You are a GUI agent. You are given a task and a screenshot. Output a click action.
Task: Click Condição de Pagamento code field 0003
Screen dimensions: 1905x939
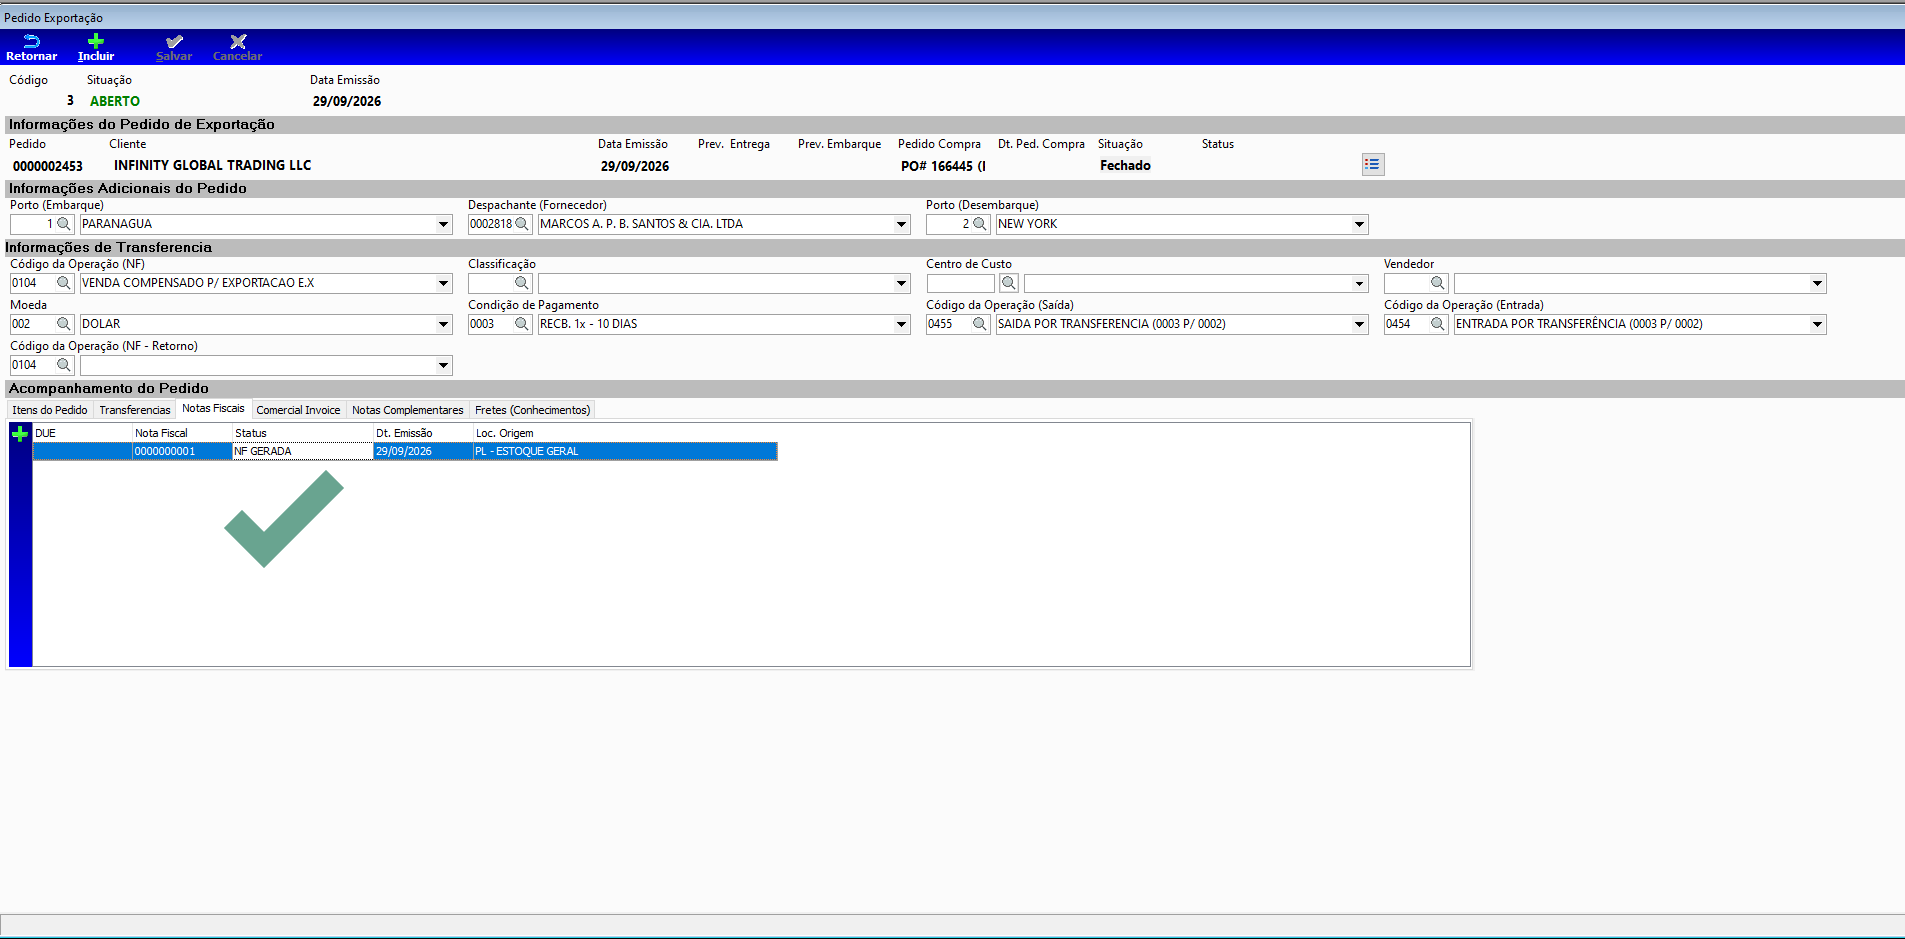[490, 324]
